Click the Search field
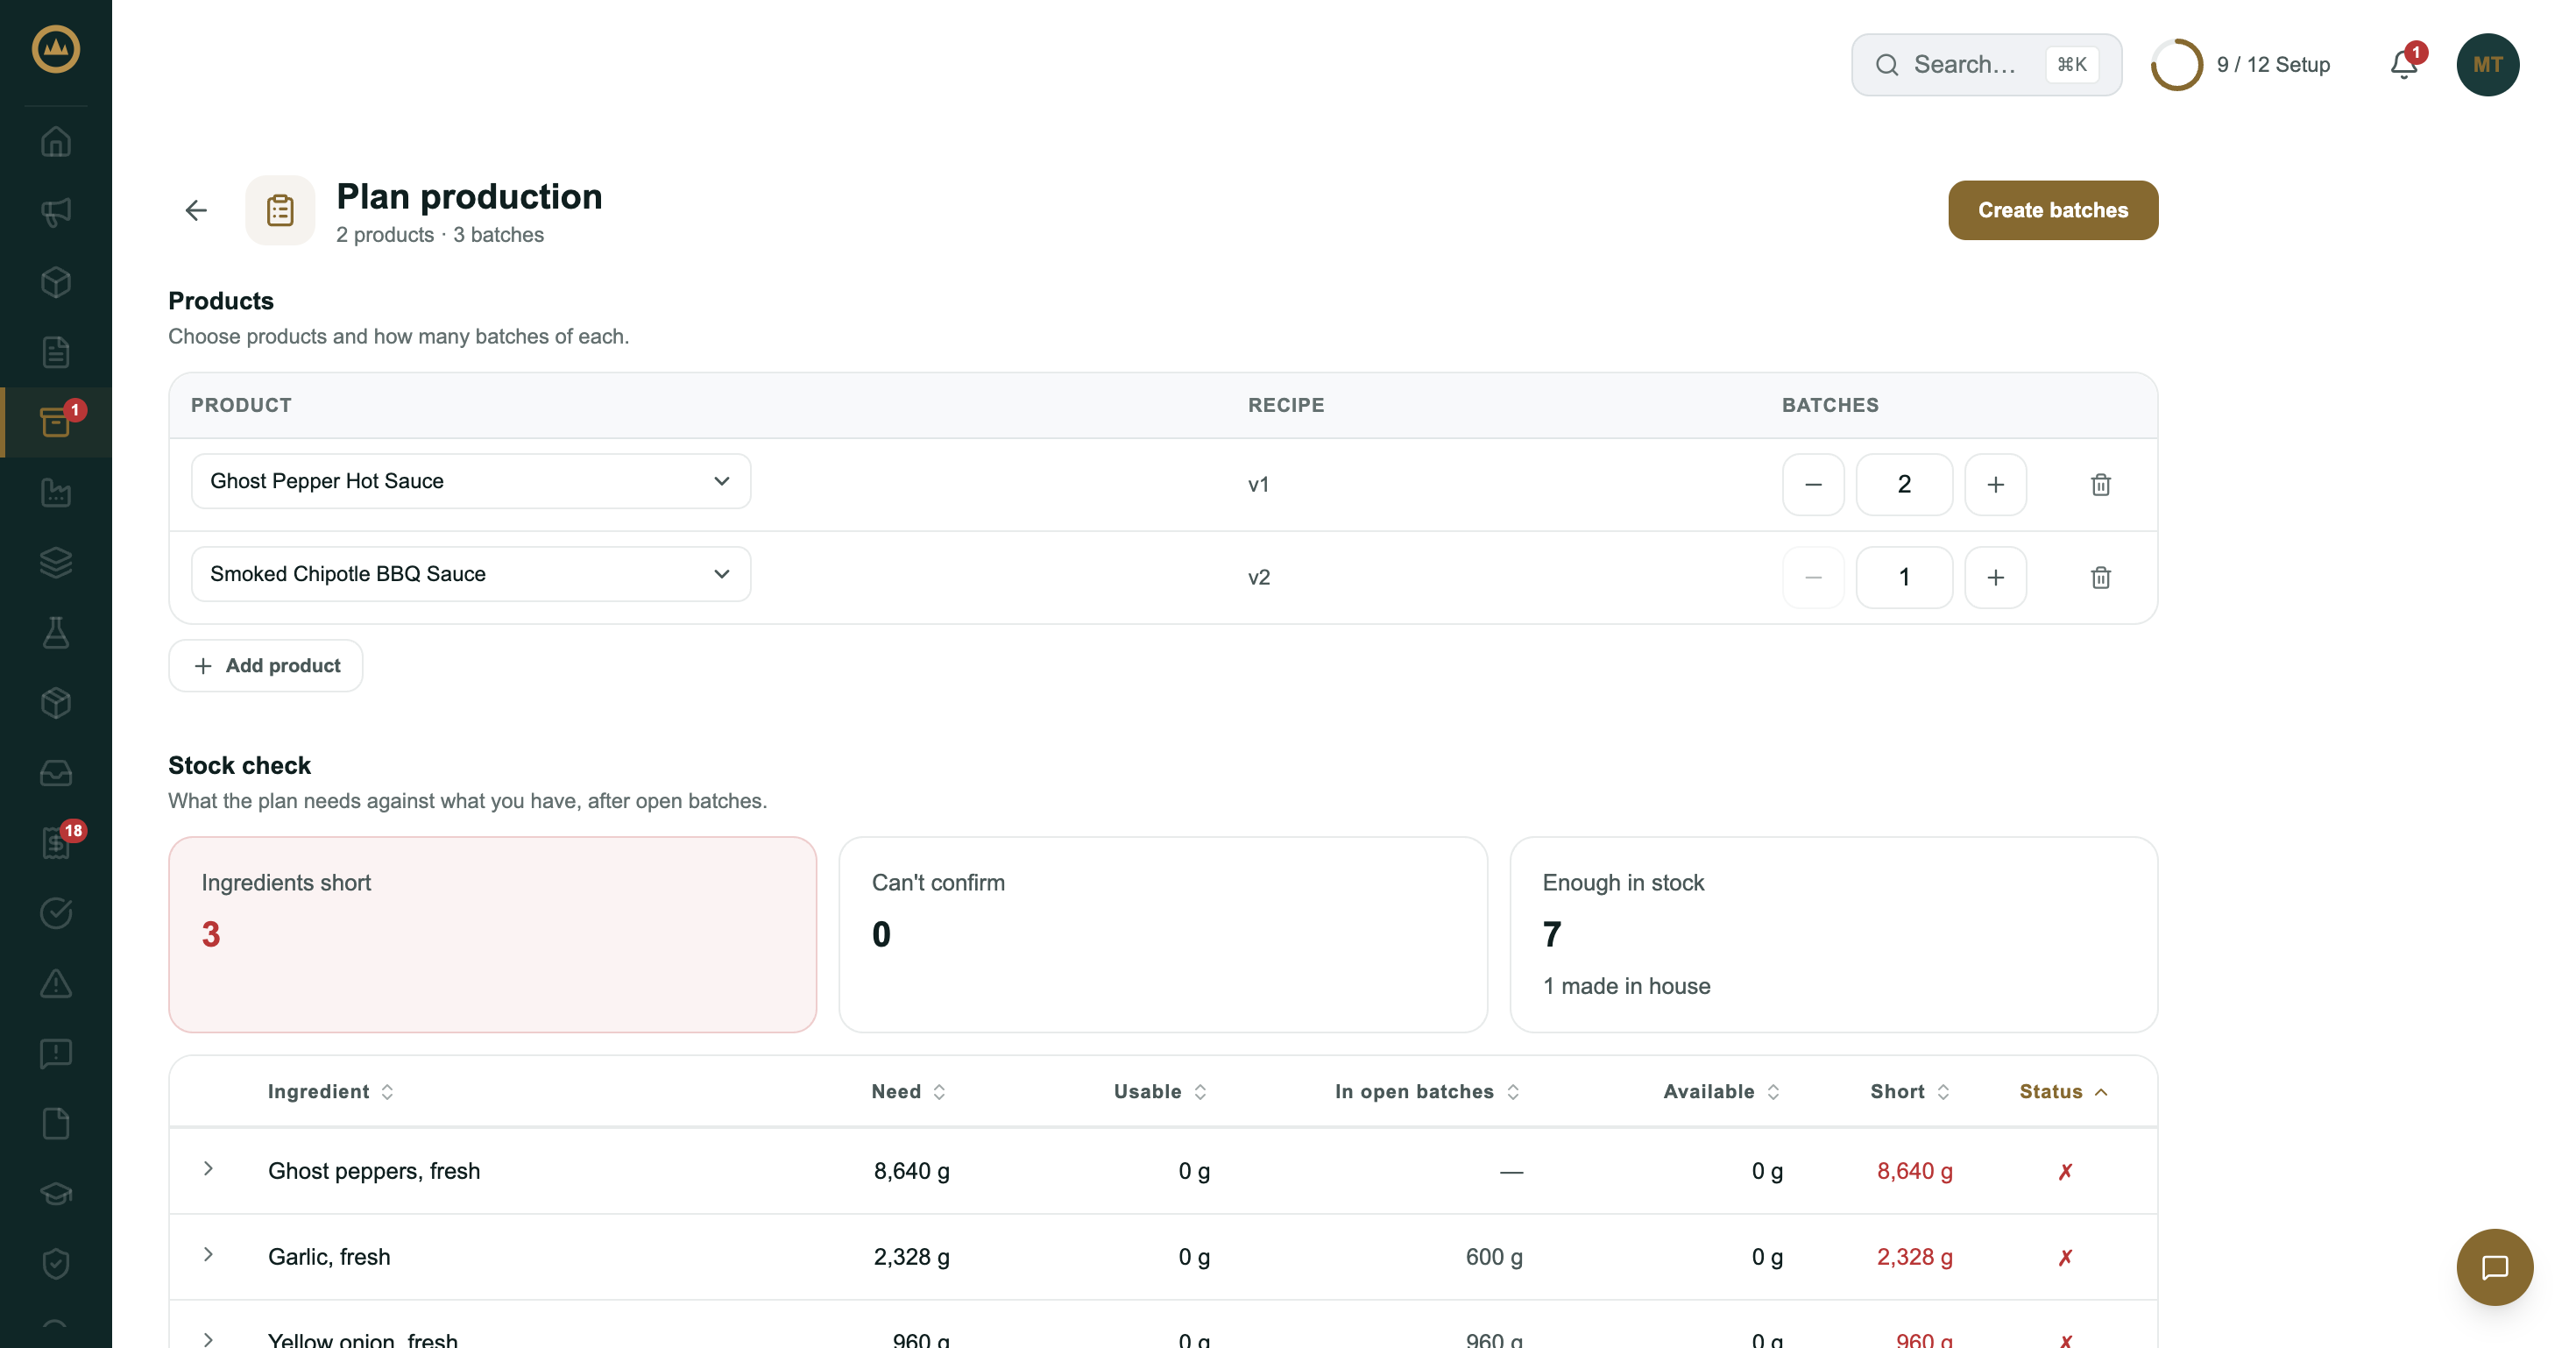Image resolution: width=2576 pixels, height=1348 pixels. pos(1986,64)
